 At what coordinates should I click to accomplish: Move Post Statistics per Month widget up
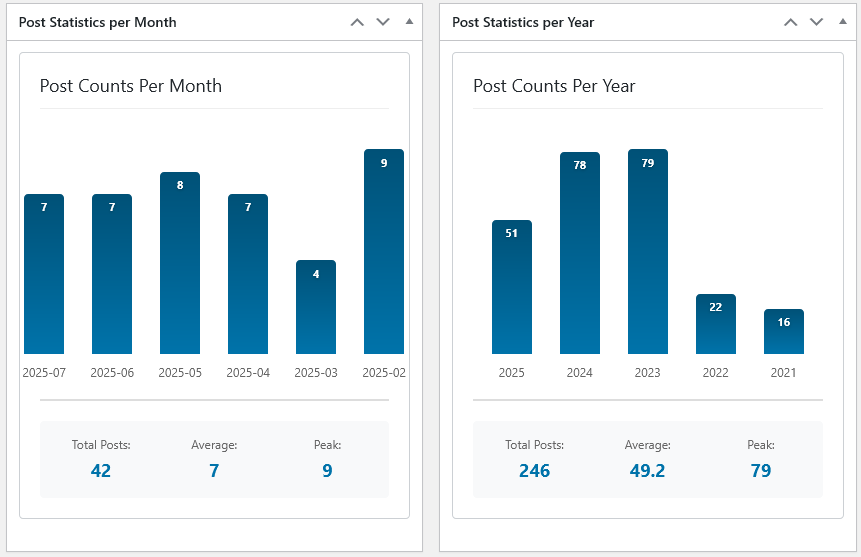click(x=357, y=22)
